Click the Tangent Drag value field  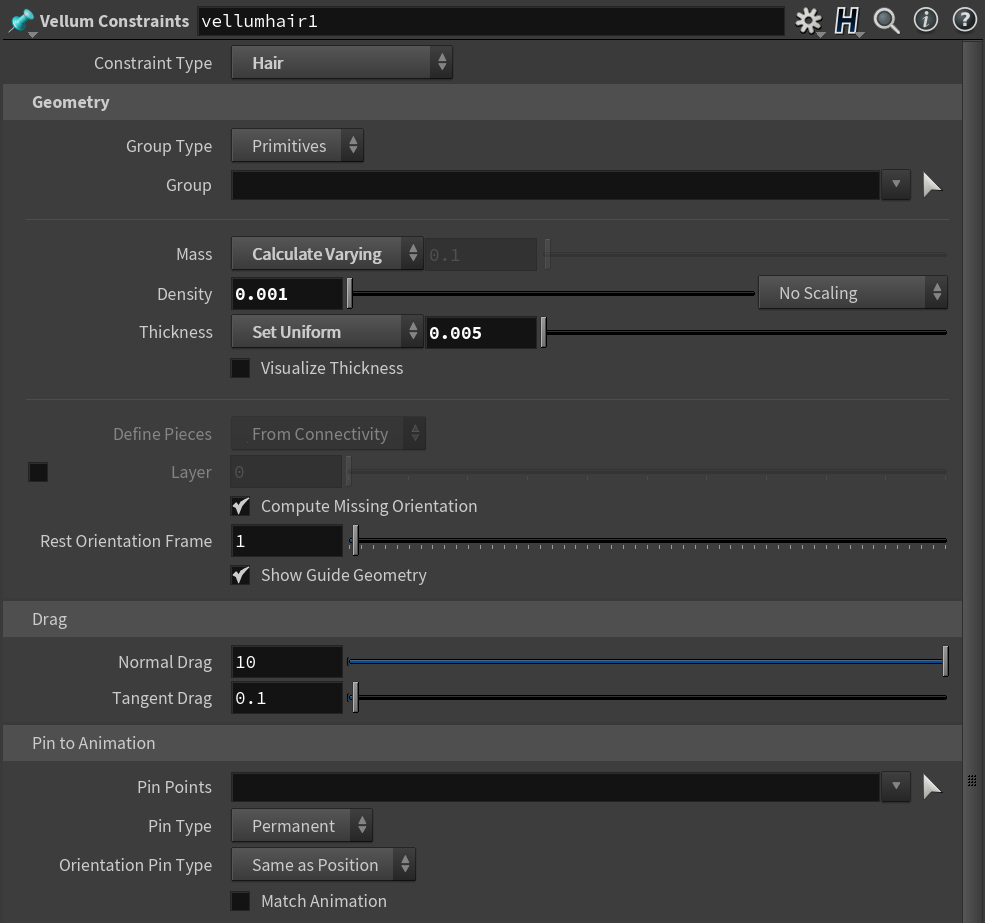[287, 698]
